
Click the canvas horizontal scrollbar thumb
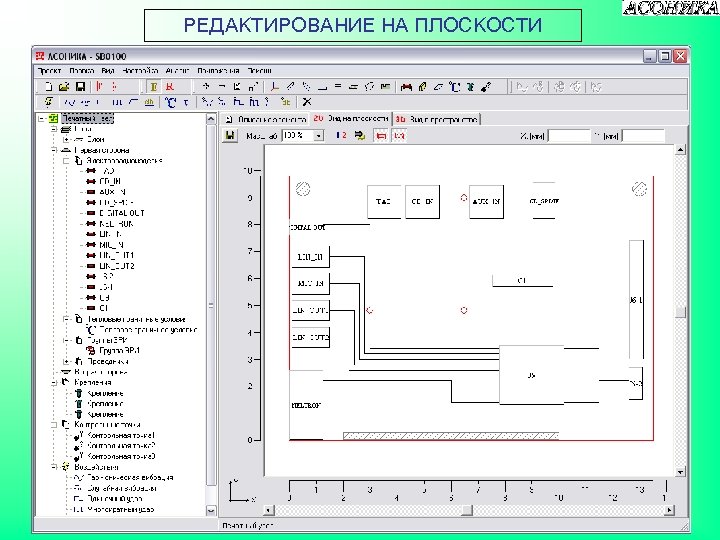click(467, 510)
